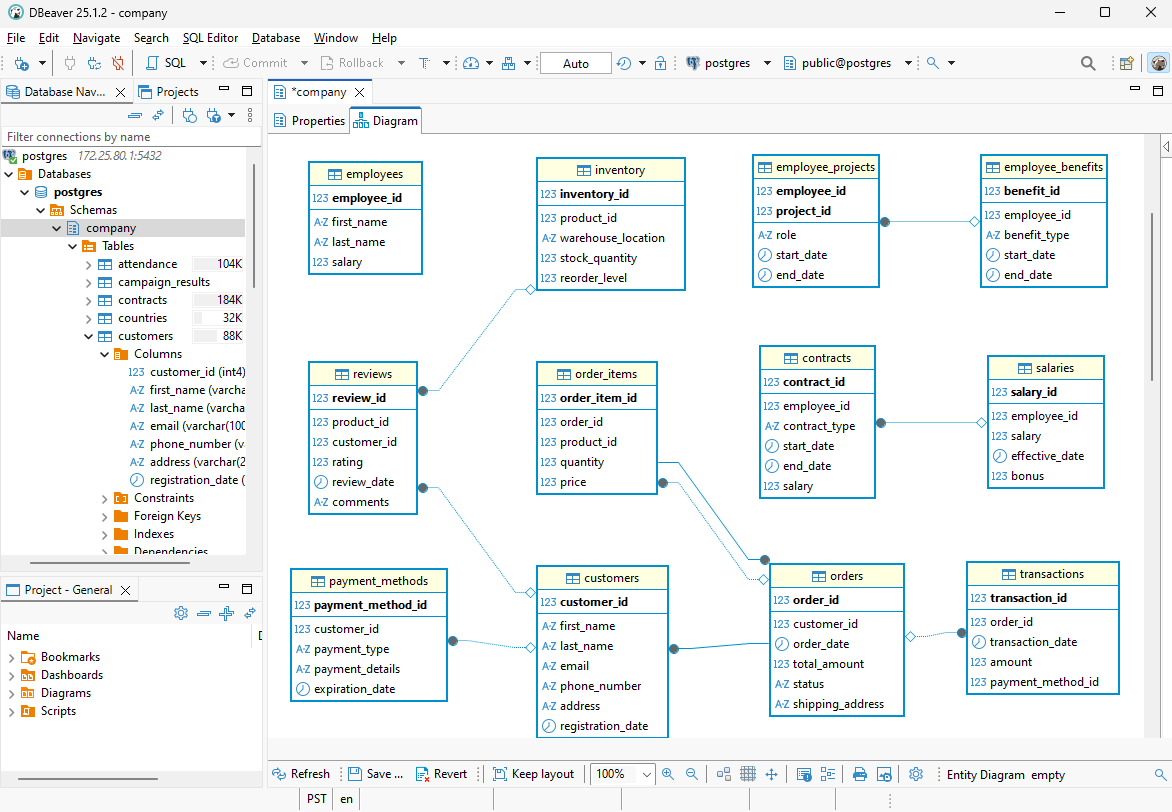The image size is (1172, 812).
Task: Open the SQL editor button
Action: (166, 64)
